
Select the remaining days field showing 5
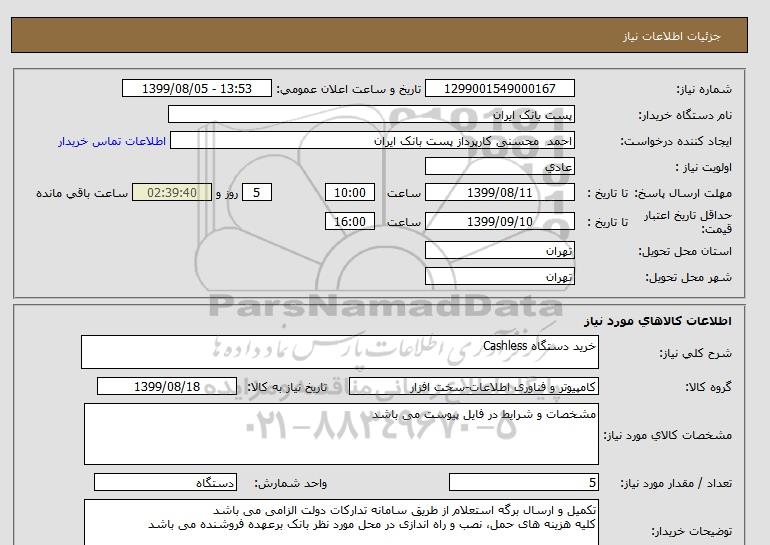tap(257, 192)
